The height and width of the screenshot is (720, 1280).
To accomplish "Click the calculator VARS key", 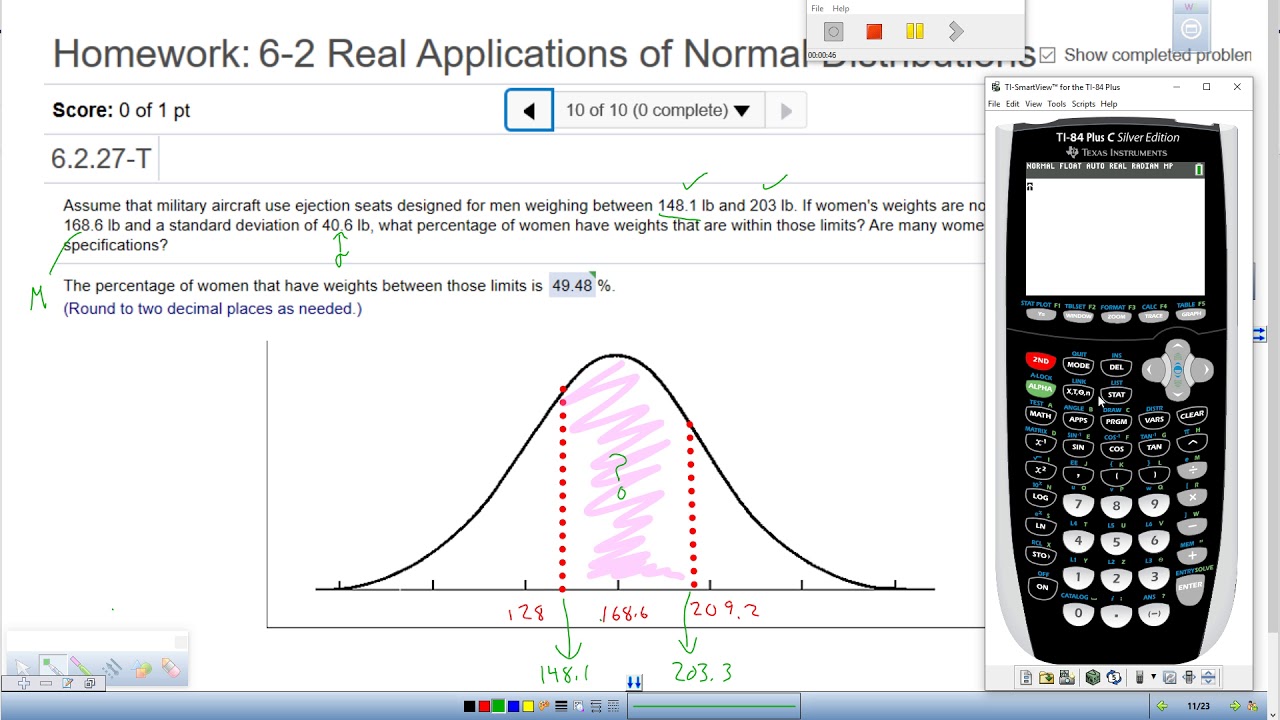I will tap(1154, 420).
